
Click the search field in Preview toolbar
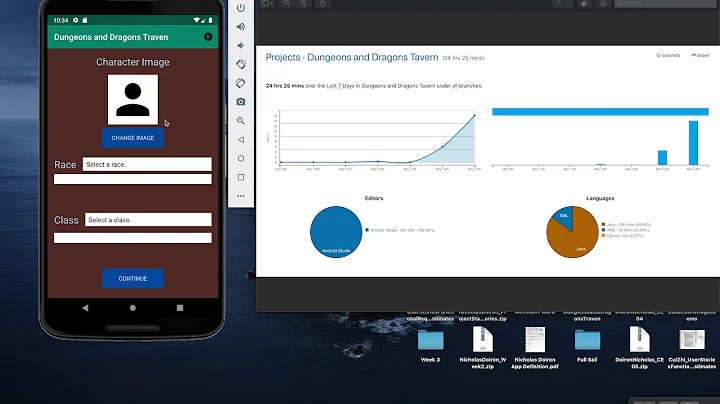pyautogui.click(x=666, y=3)
